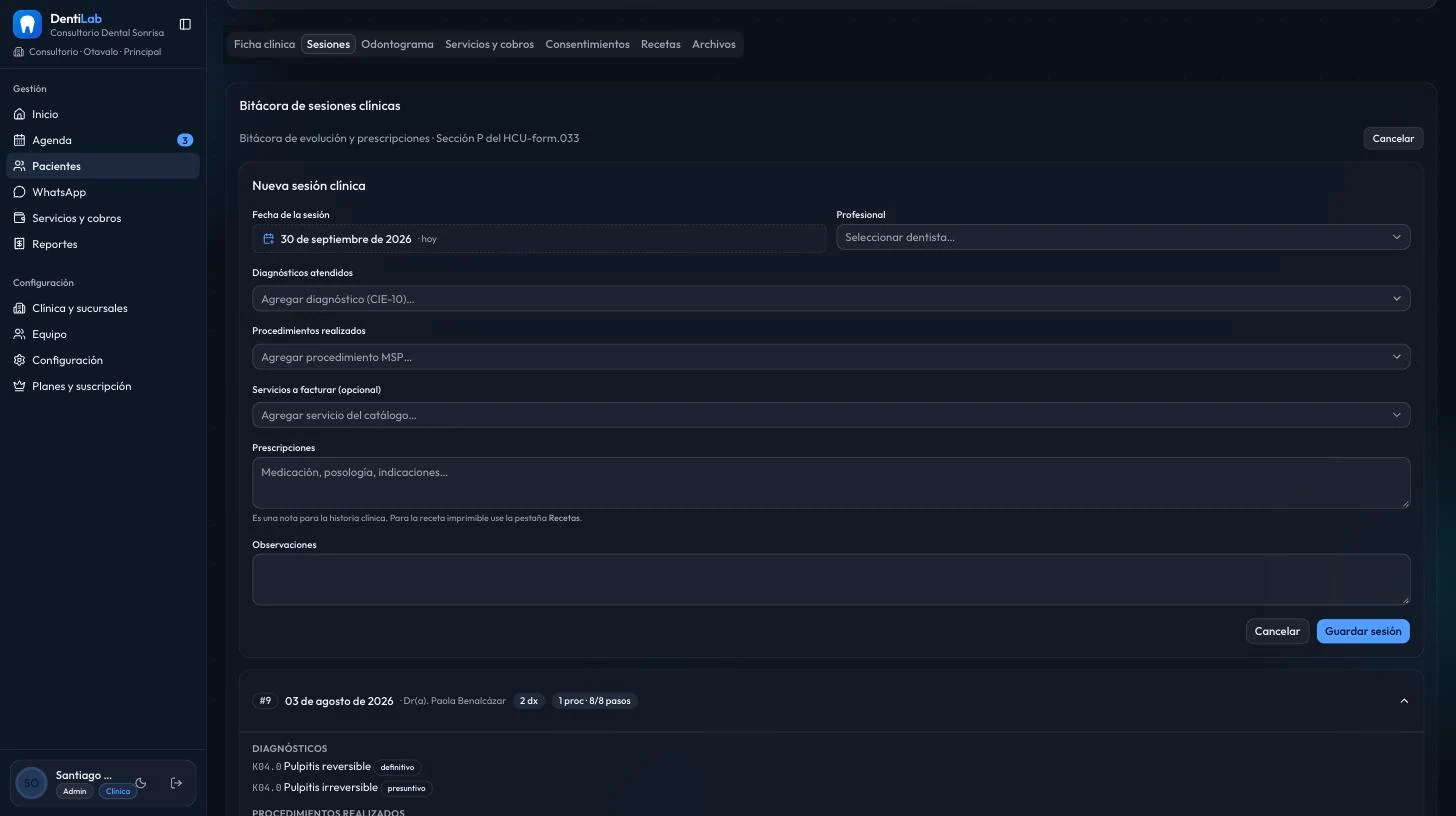This screenshot has width=1456, height=816.
Task: Click the building icon beside Clínica y sucursales
Action: pos(19,308)
